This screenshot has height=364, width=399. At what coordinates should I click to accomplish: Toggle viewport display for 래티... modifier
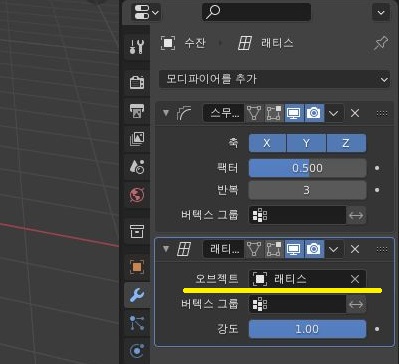point(294,249)
